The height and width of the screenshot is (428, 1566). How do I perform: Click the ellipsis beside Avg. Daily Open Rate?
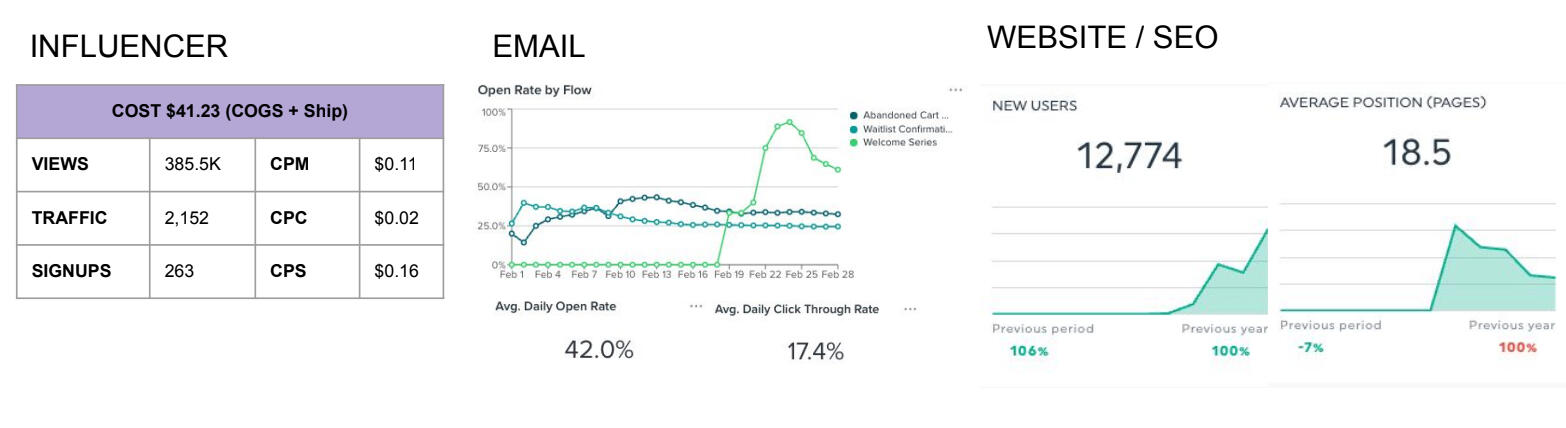696,307
